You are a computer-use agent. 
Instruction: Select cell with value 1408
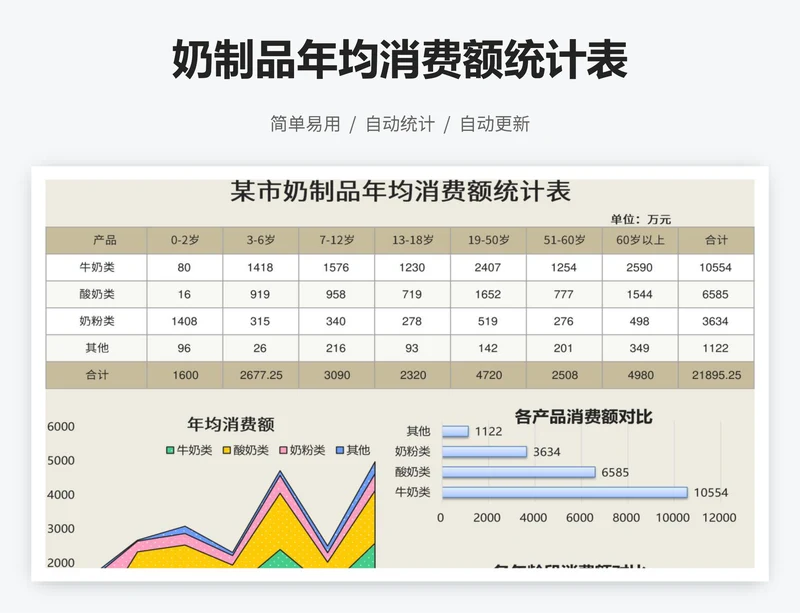click(x=185, y=322)
